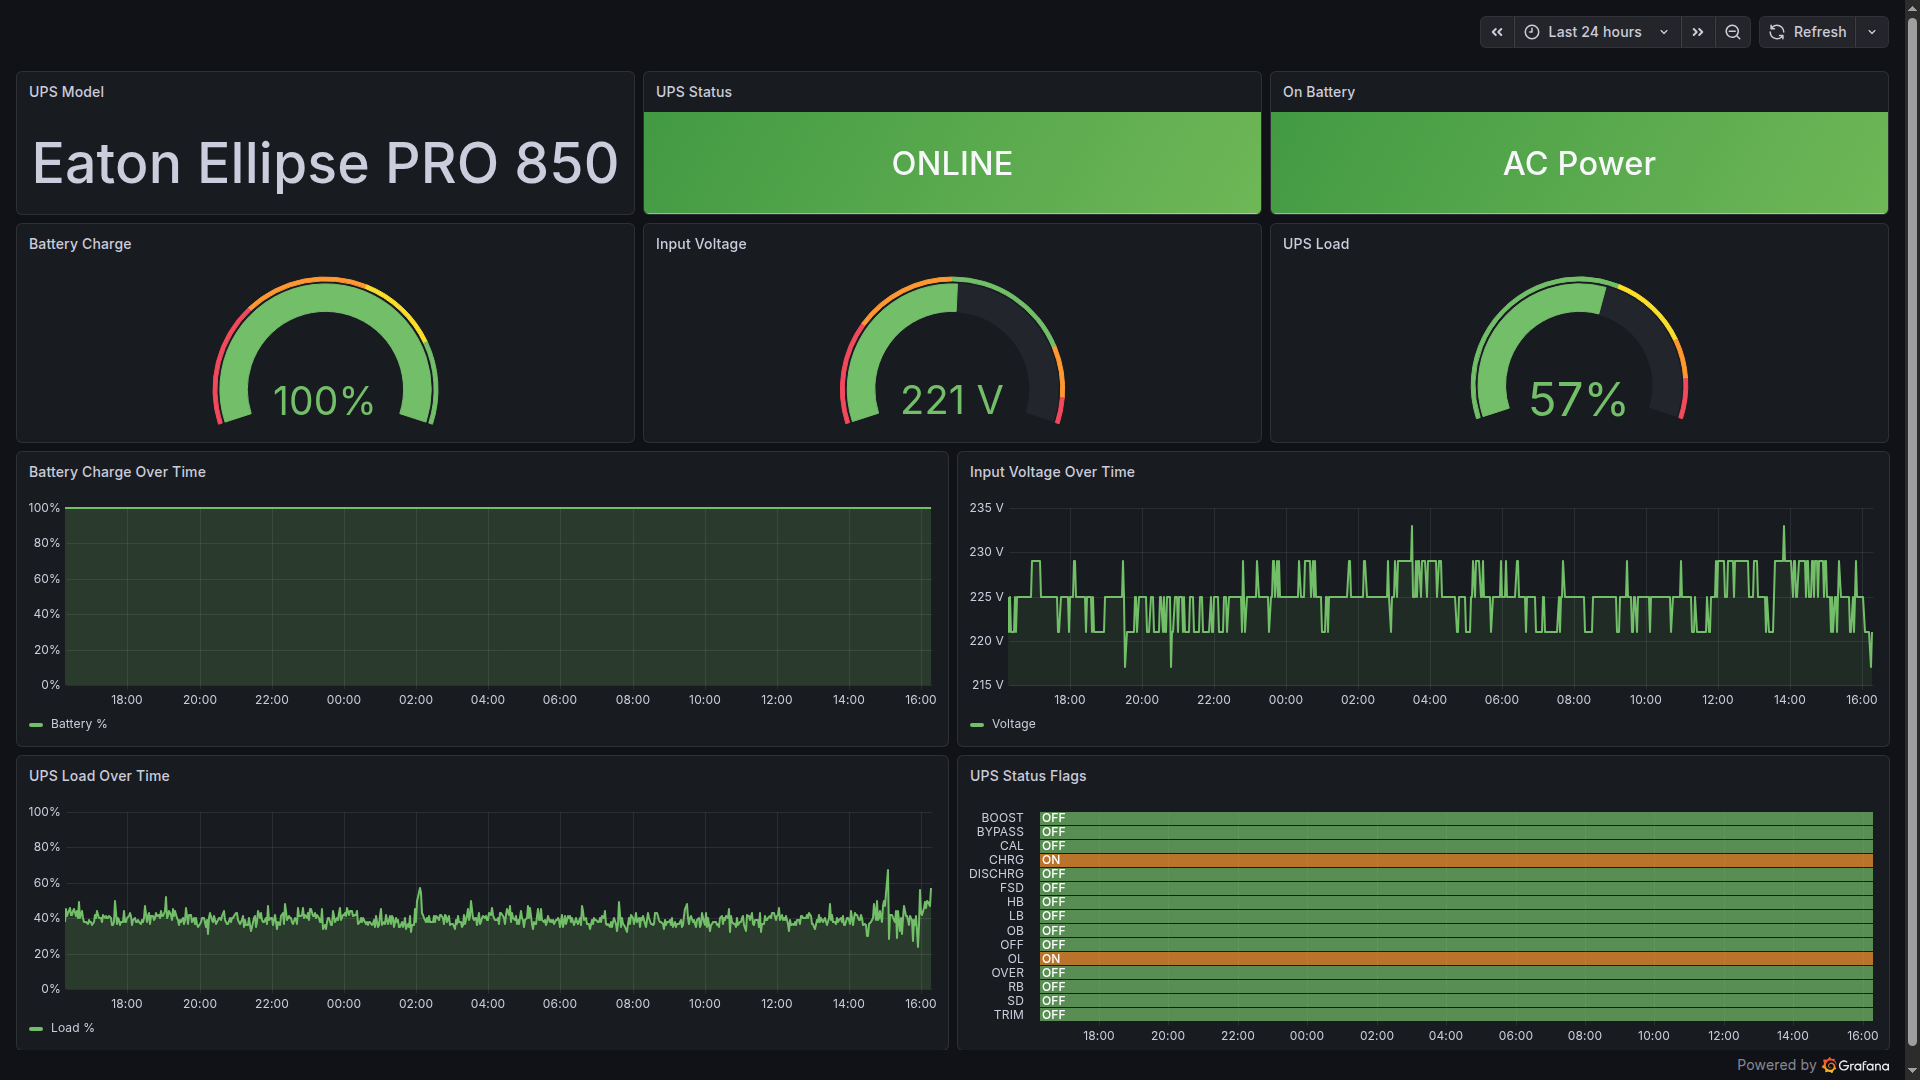
Task: Click the zoom out time range magnifier
Action: 1733,32
